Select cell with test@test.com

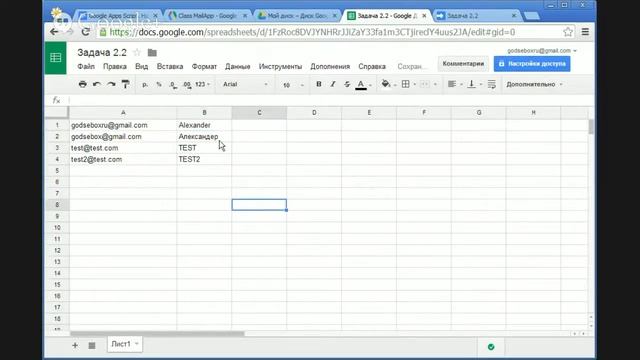pyautogui.click(x=123, y=148)
